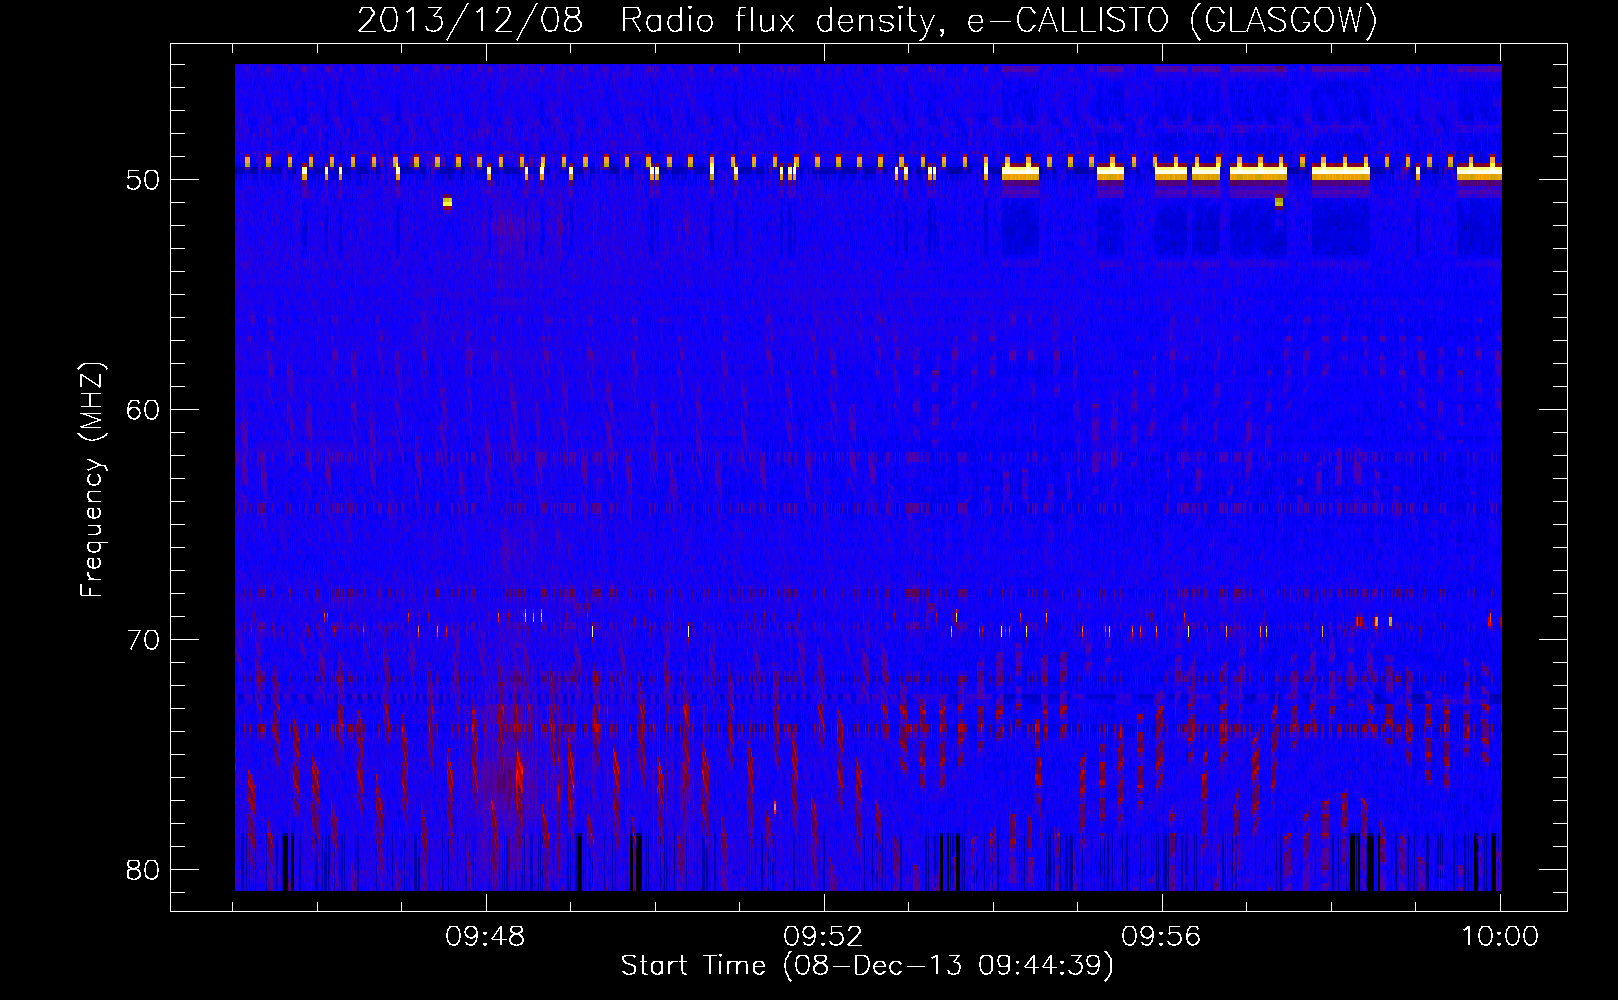Viewport: 1618px width, 1000px height.
Task: Click the "Frequency (MHZ)" axis label
Action: coord(92,480)
